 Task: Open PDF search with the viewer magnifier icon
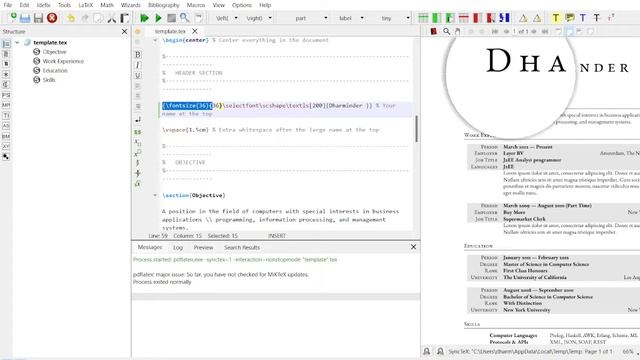coord(447,31)
